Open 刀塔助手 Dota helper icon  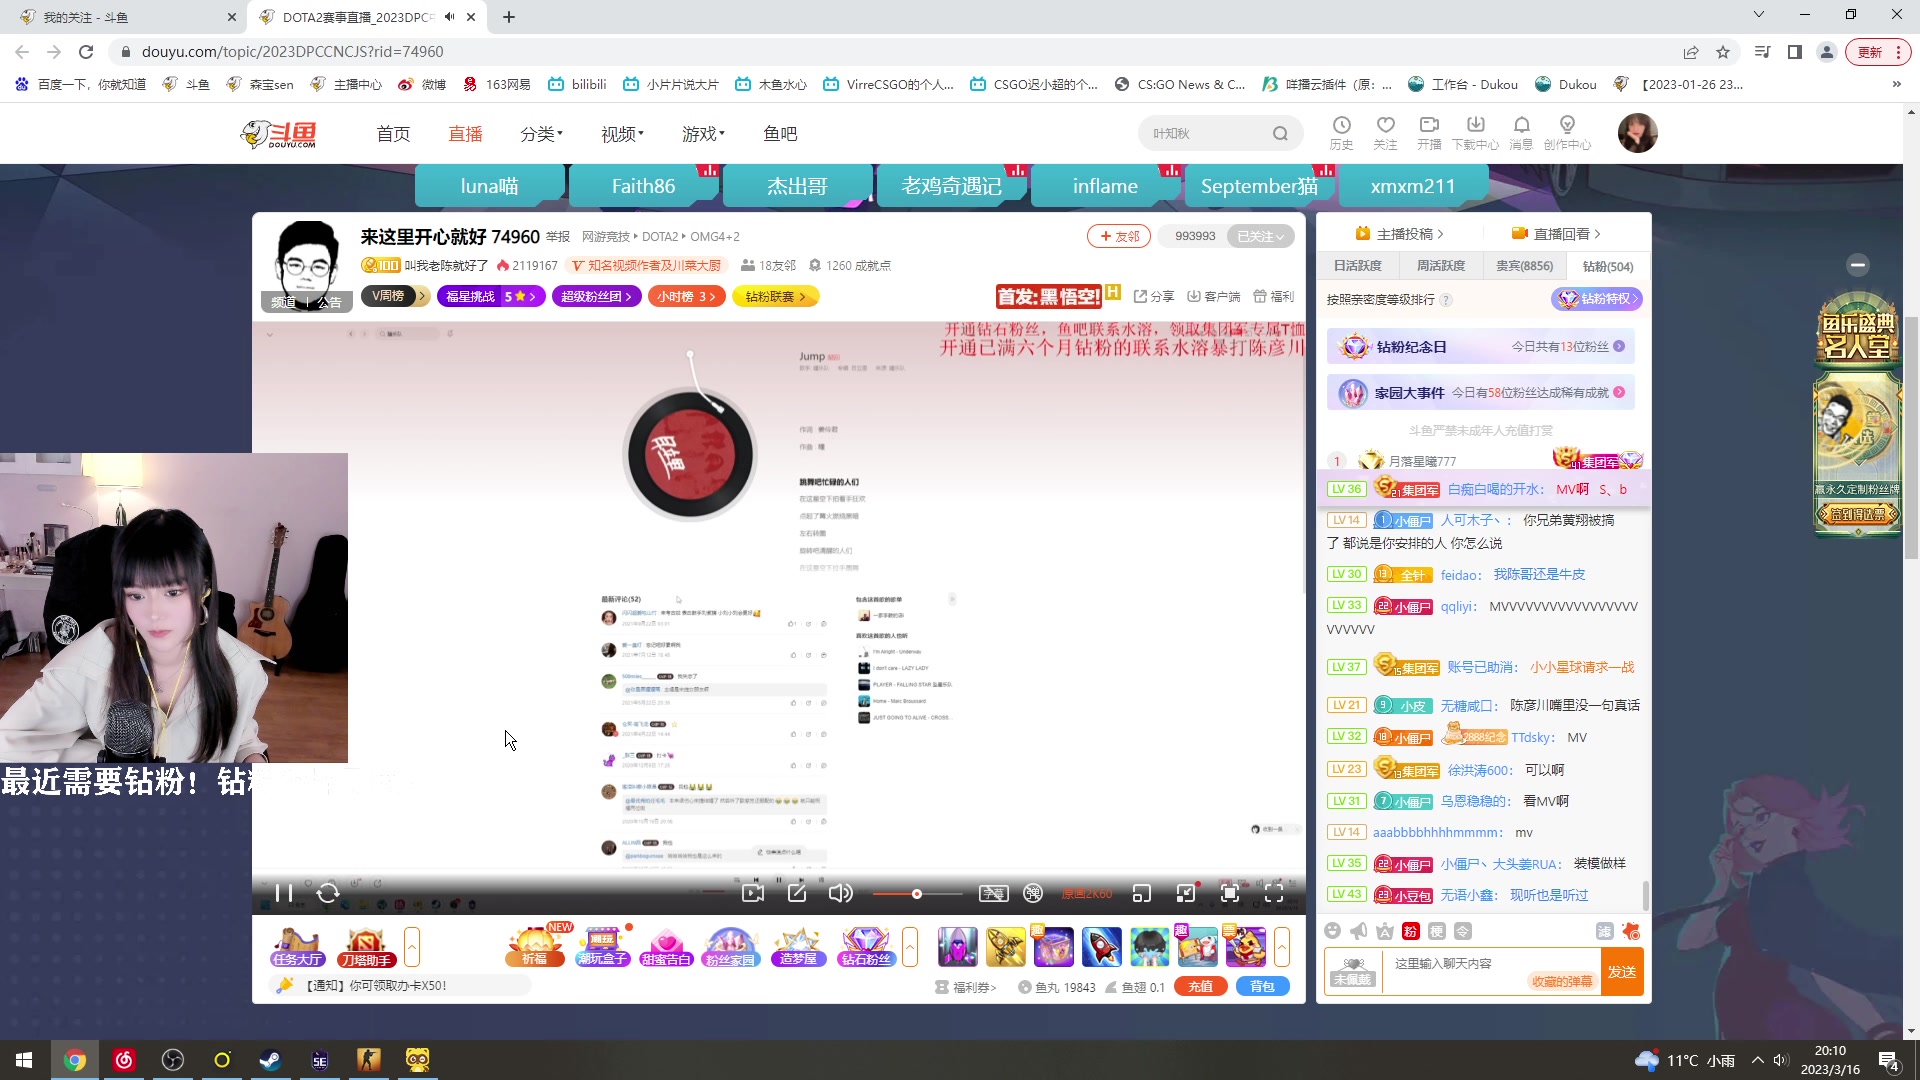(x=366, y=947)
